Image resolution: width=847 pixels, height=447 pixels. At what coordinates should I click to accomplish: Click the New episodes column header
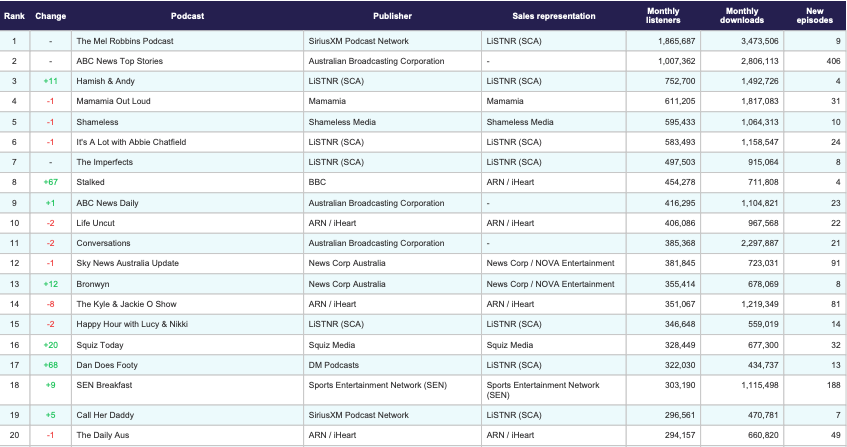[x=815, y=16]
